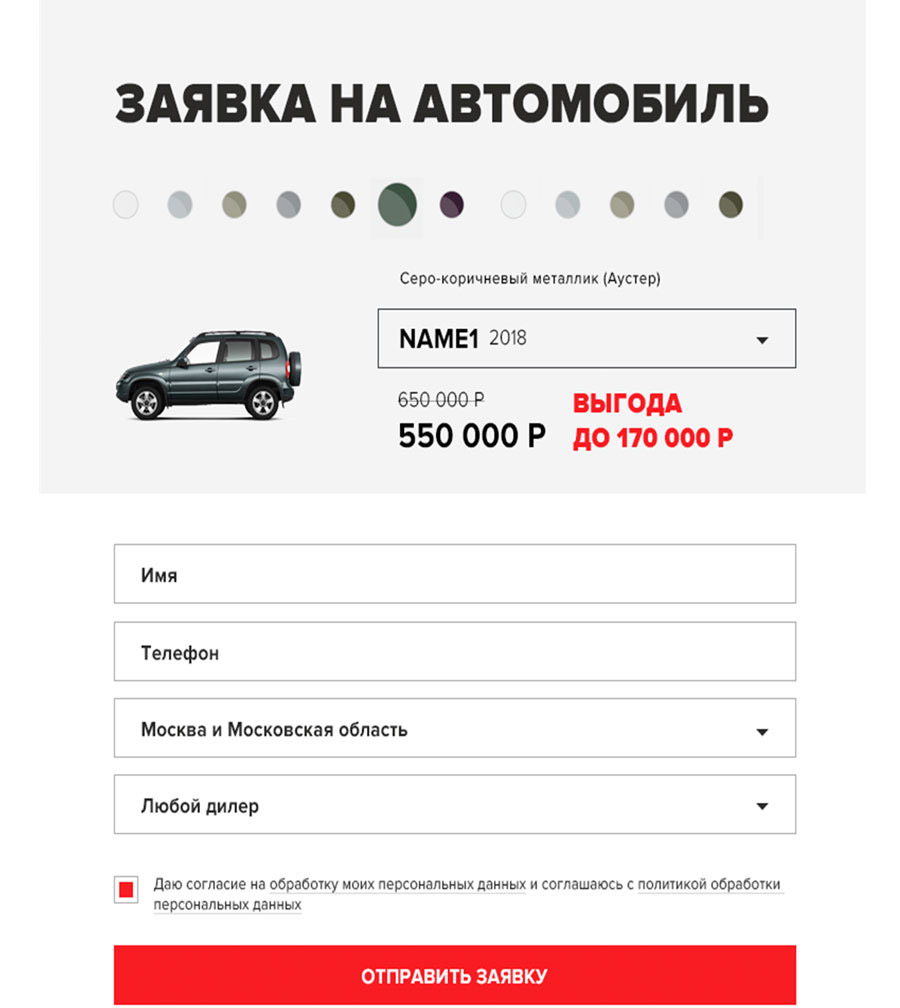This screenshot has width=900, height=1008.
Task: Select the first white color swatch
Action: [125, 205]
